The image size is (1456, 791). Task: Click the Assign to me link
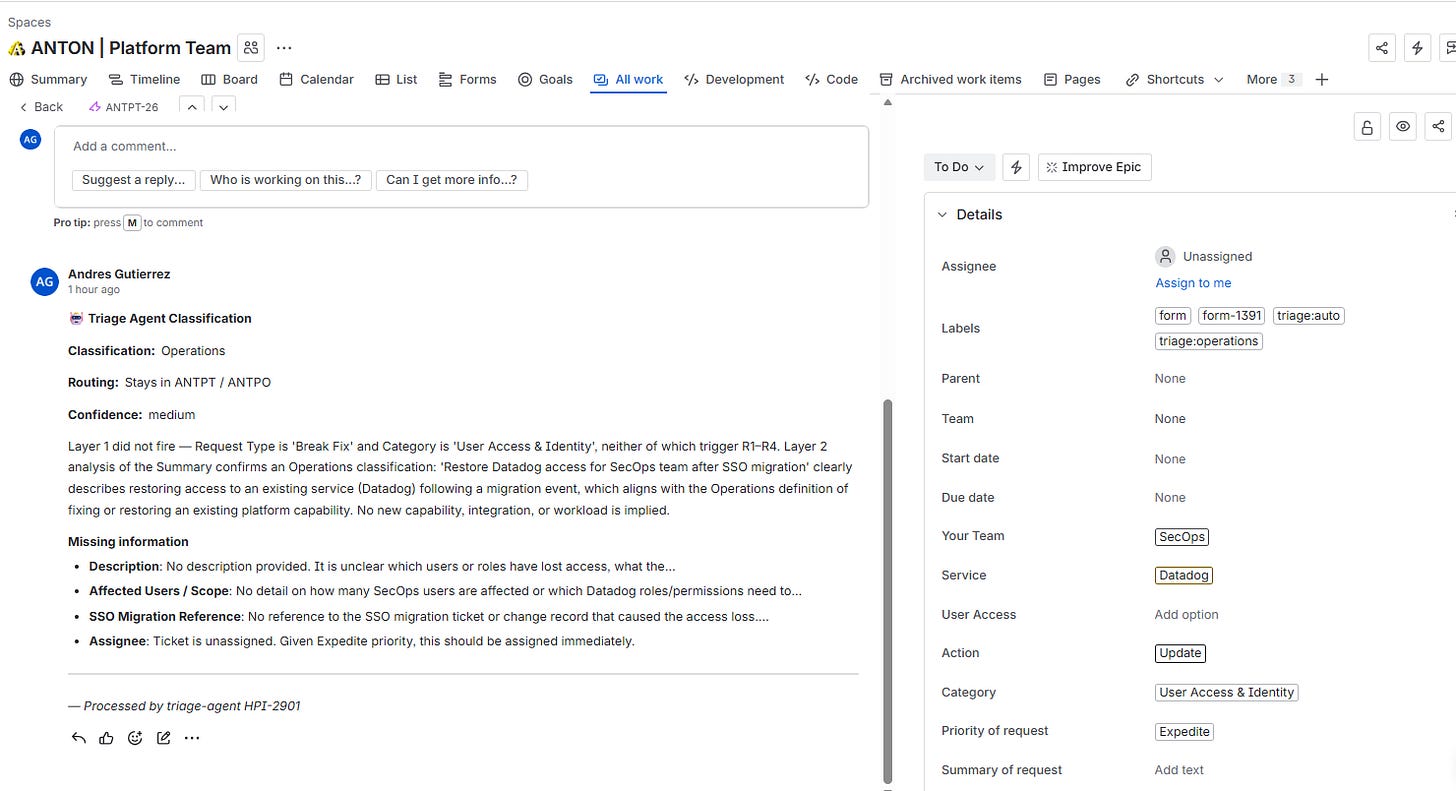point(1193,283)
